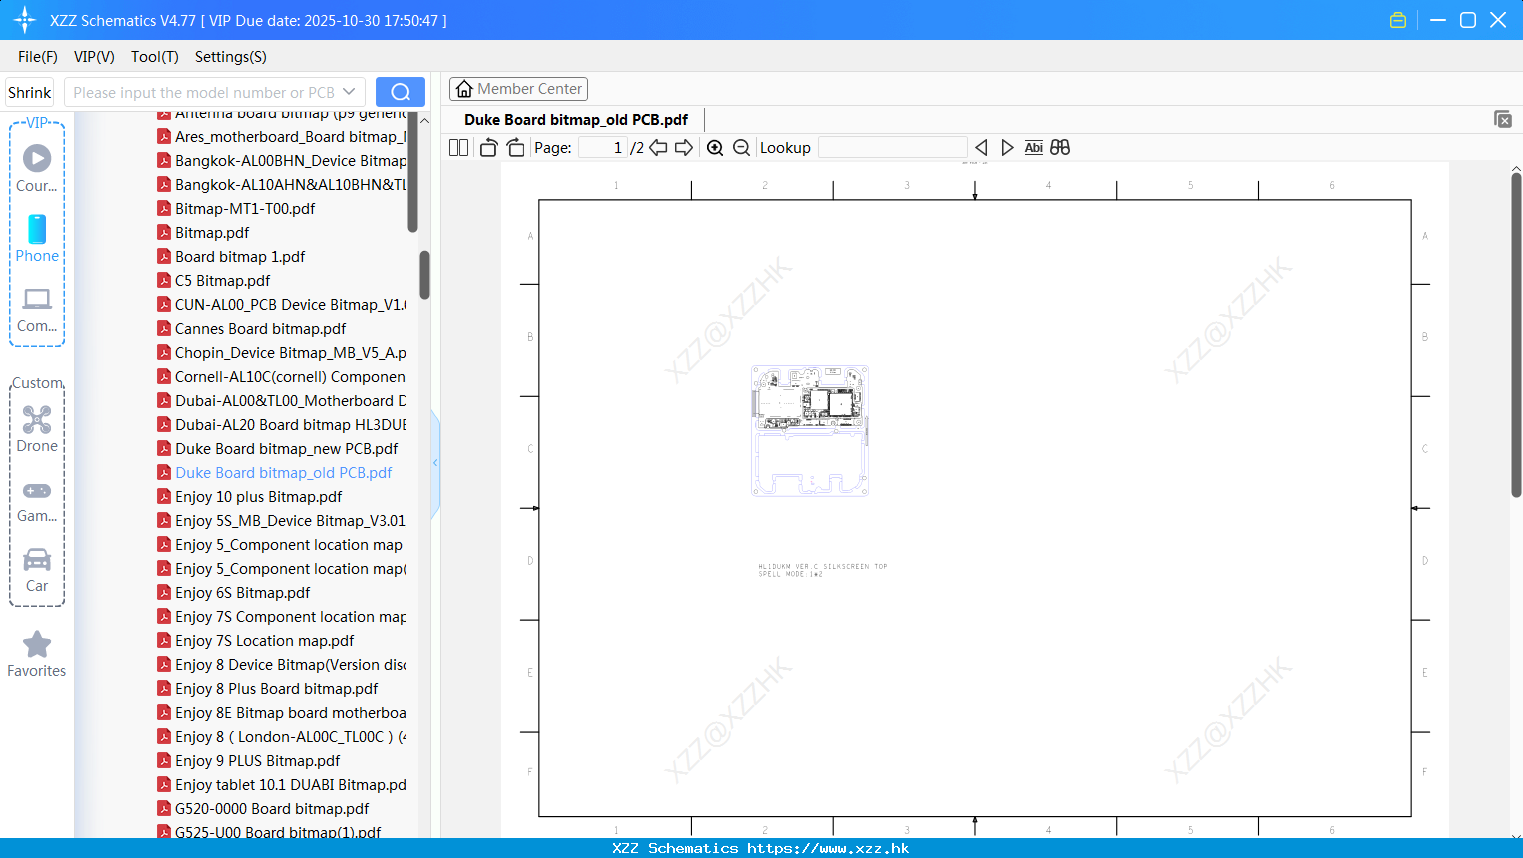Viewport: 1523px width, 858px height.
Task: Open Dubai-AL20 Board bitmap file
Action: [x=282, y=425]
